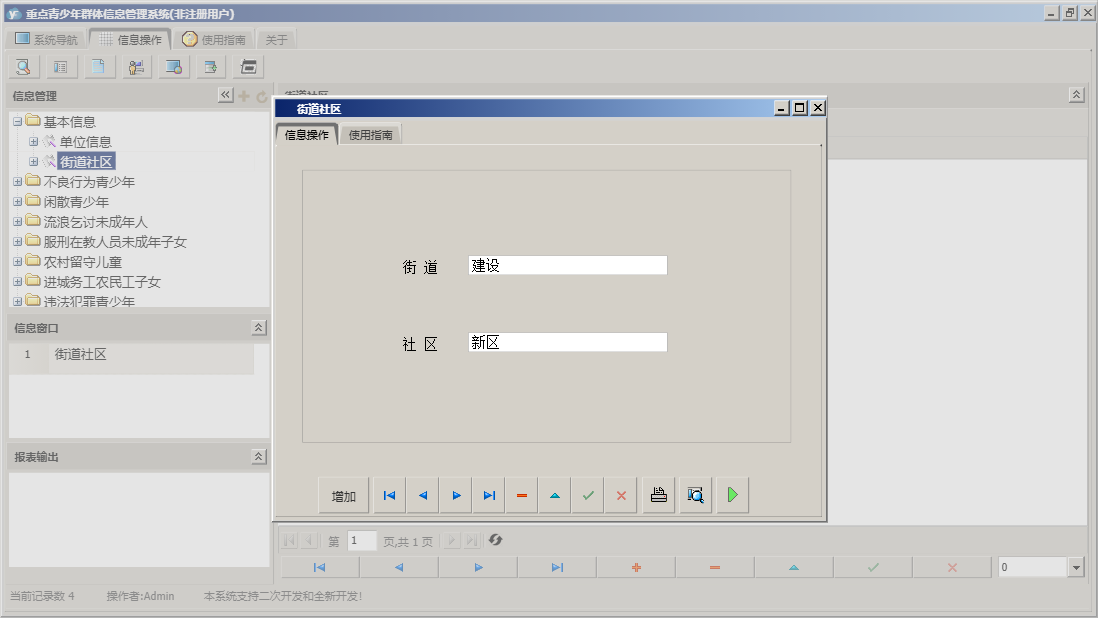Click the print icon in the dialog
Image resolution: width=1098 pixels, height=618 pixels.
click(658, 494)
